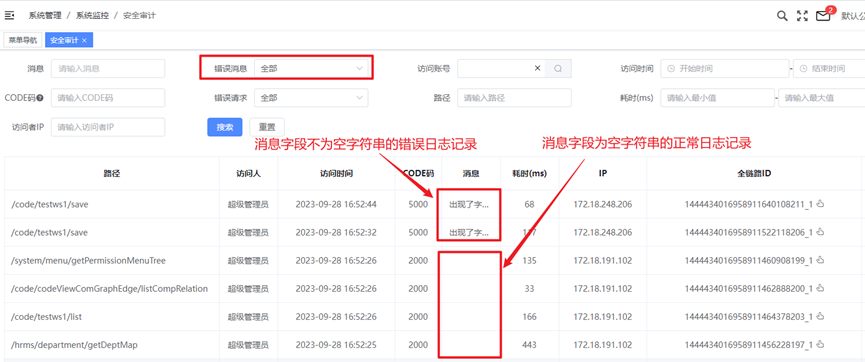Open the 错误请求 dropdown
The height and width of the screenshot is (362, 865).
(x=311, y=98)
